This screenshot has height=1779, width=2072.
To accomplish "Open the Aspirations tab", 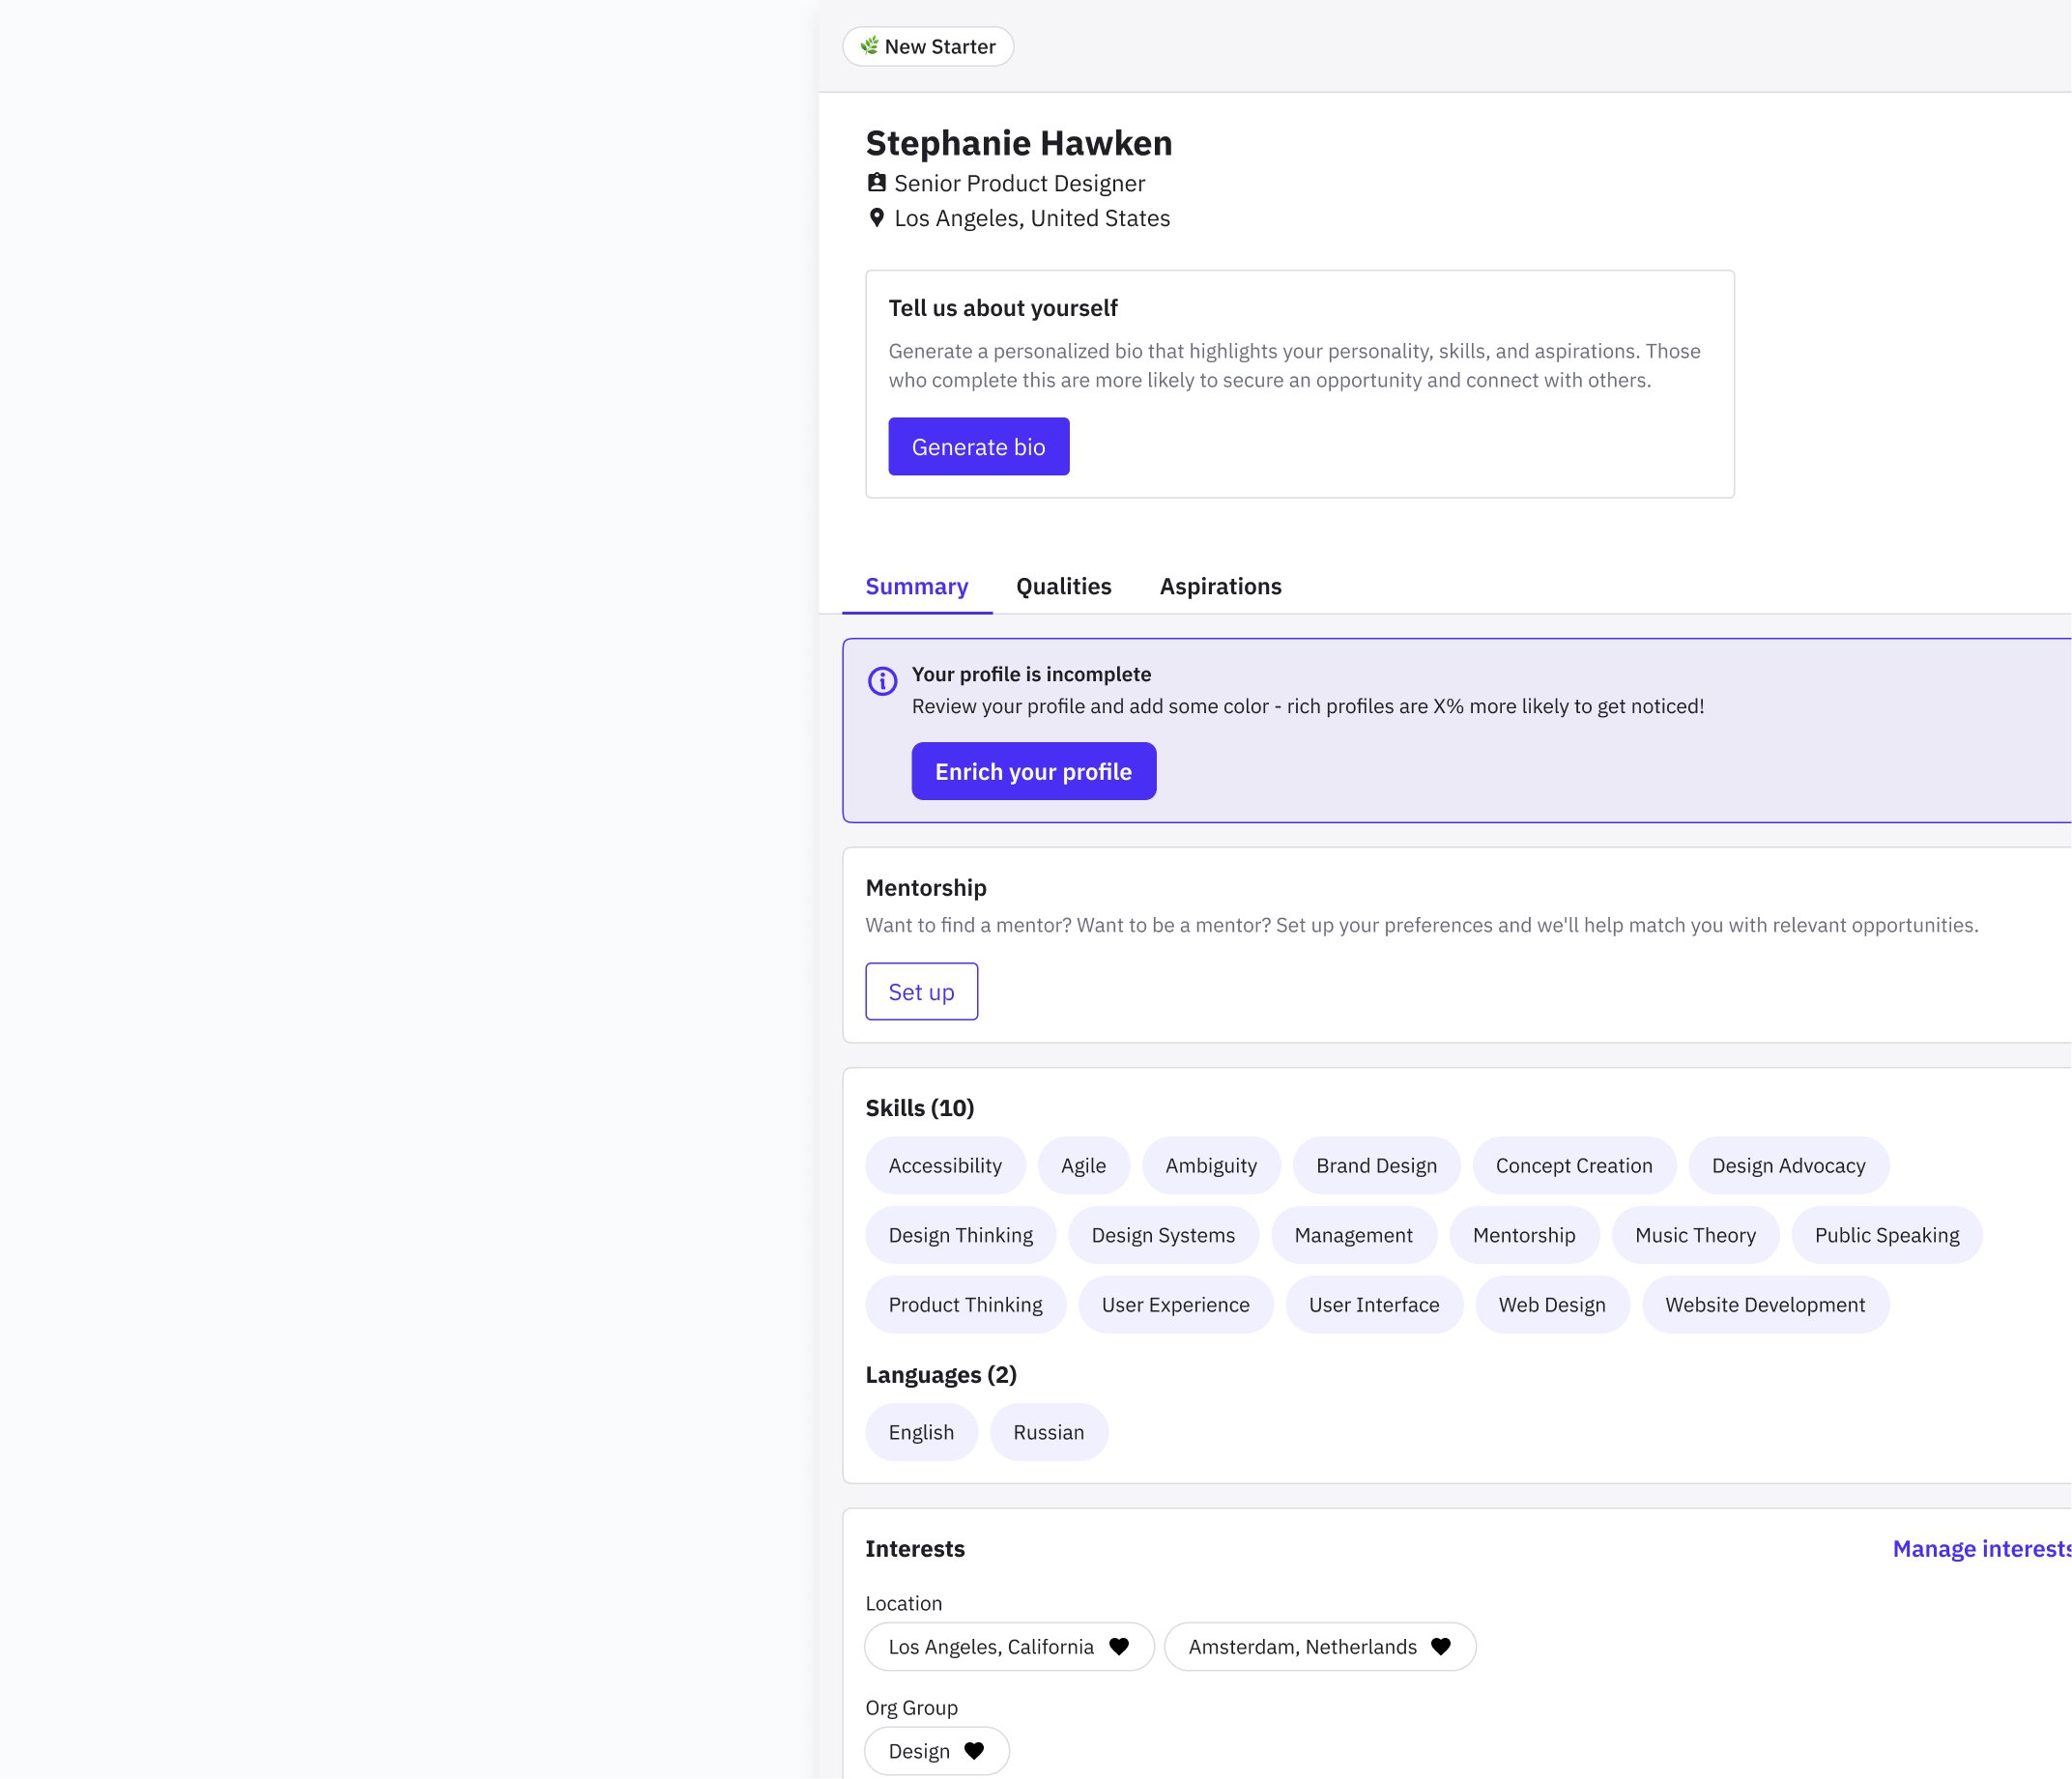I will pyautogui.click(x=1219, y=587).
